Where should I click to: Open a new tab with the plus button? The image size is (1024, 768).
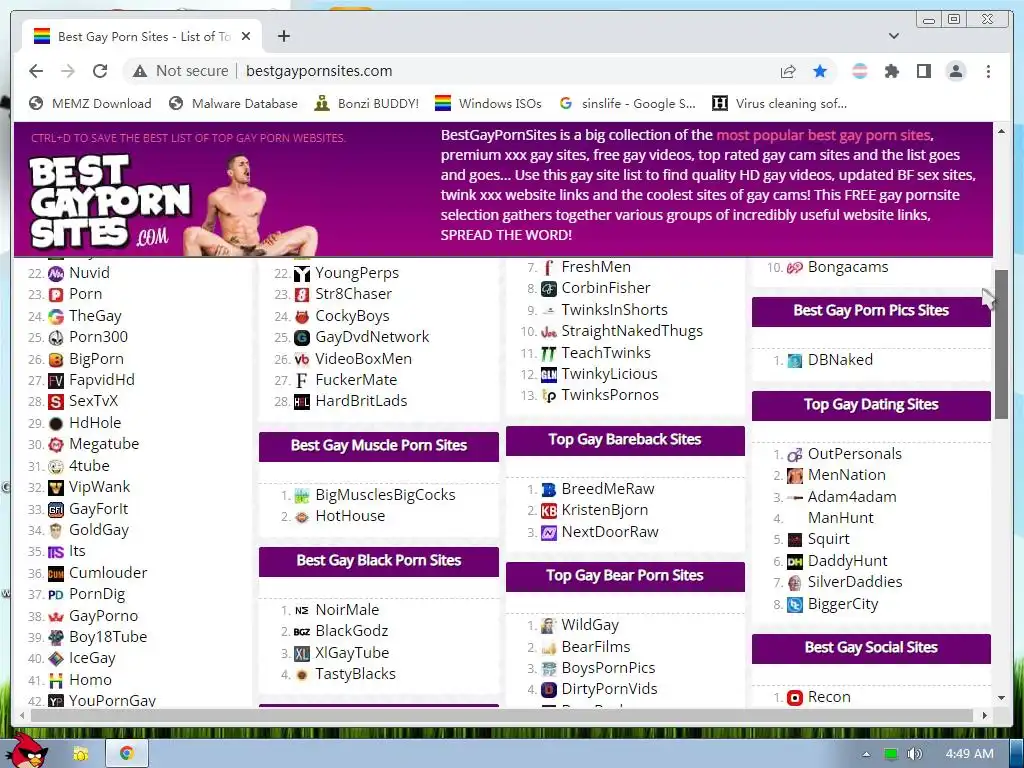[x=283, y=36]
